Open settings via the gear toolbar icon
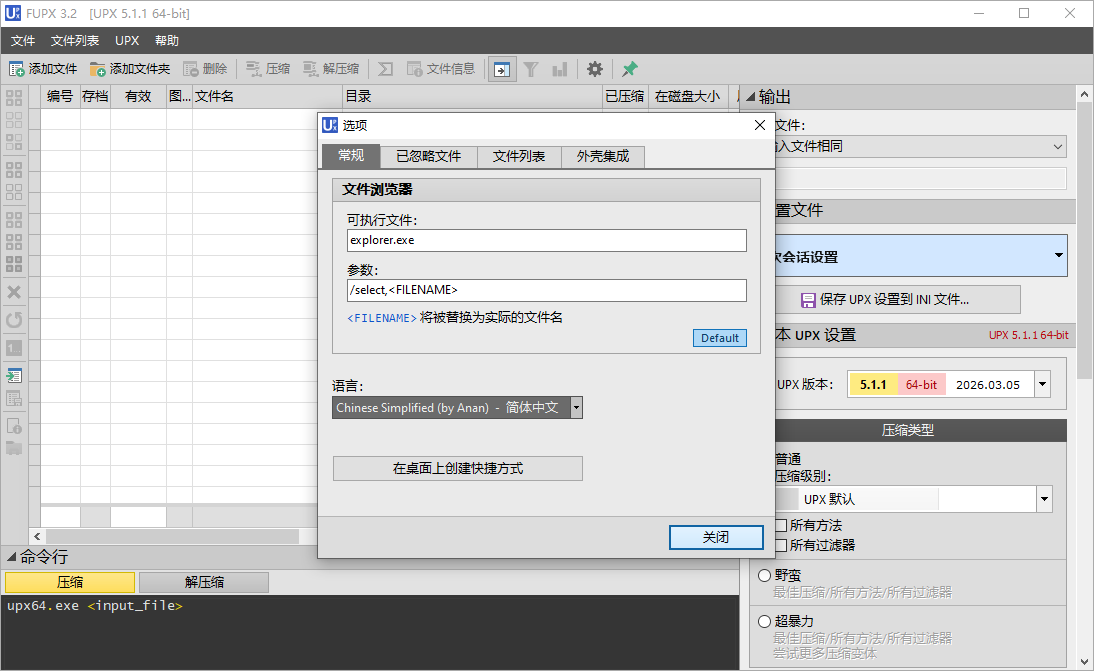Image resolution: width=1094 pixels, height=671 pixels. (x=594, y=69)
